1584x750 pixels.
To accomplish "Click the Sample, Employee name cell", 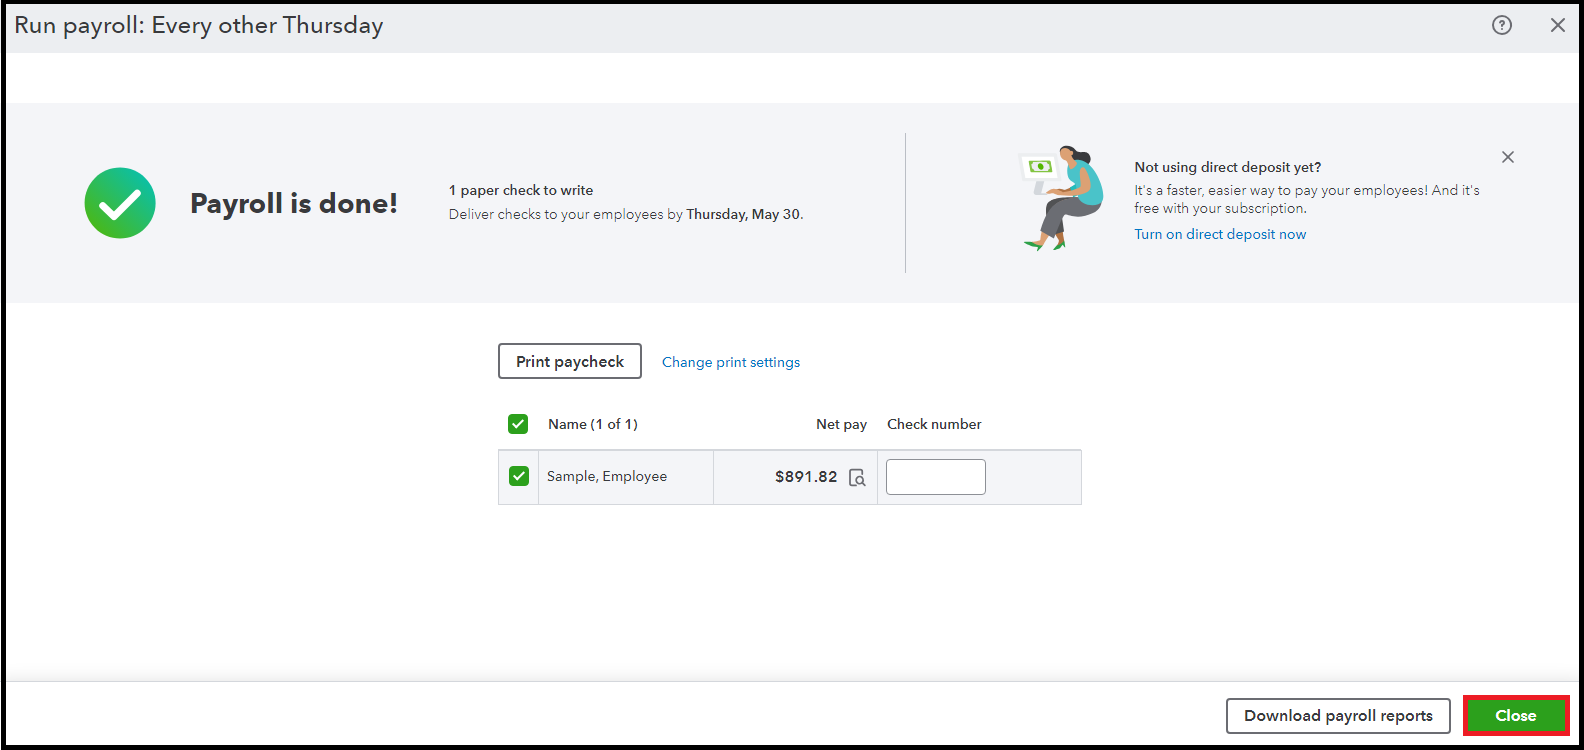I will tap(626, 477).
